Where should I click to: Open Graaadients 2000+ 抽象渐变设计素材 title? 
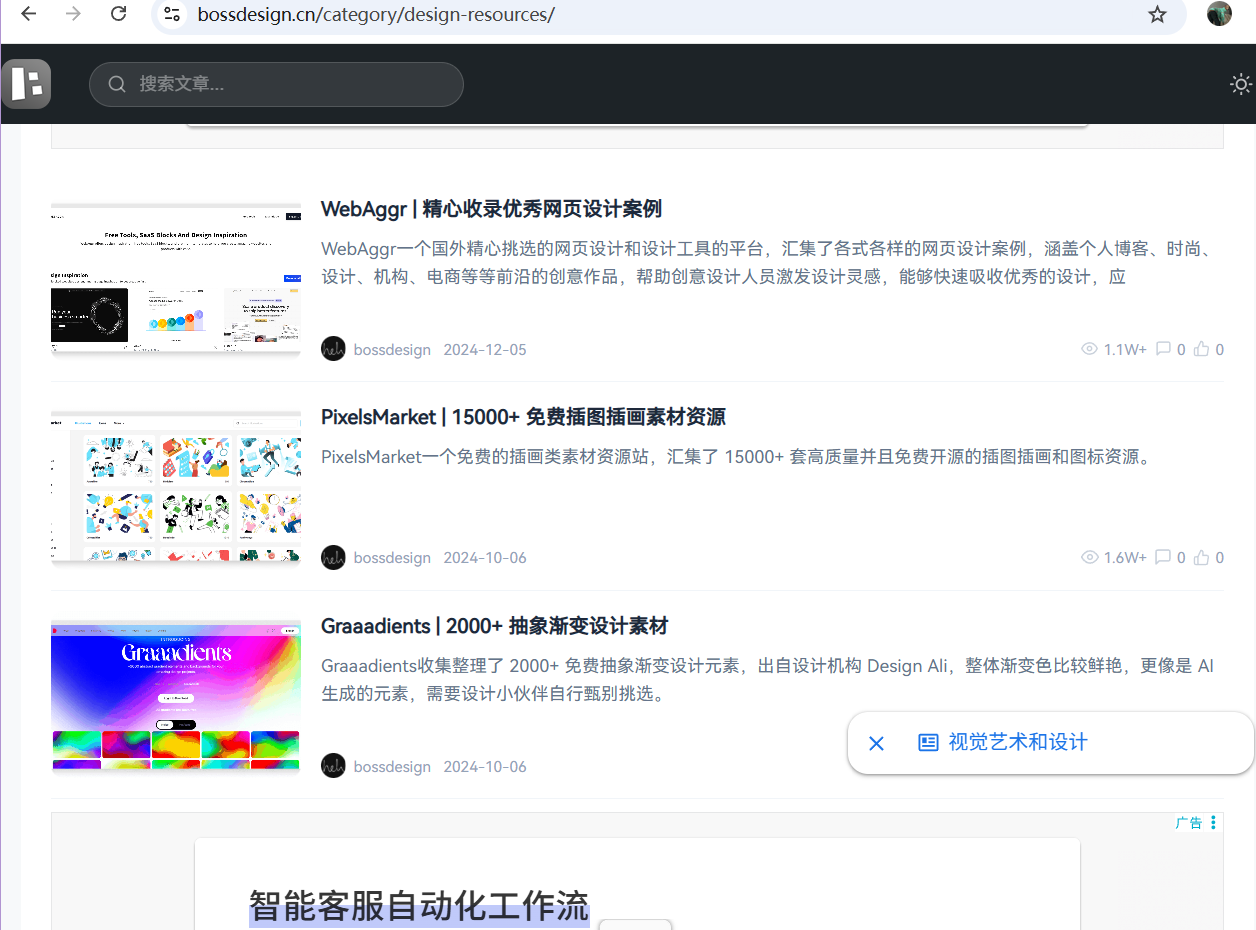point(494,626)
